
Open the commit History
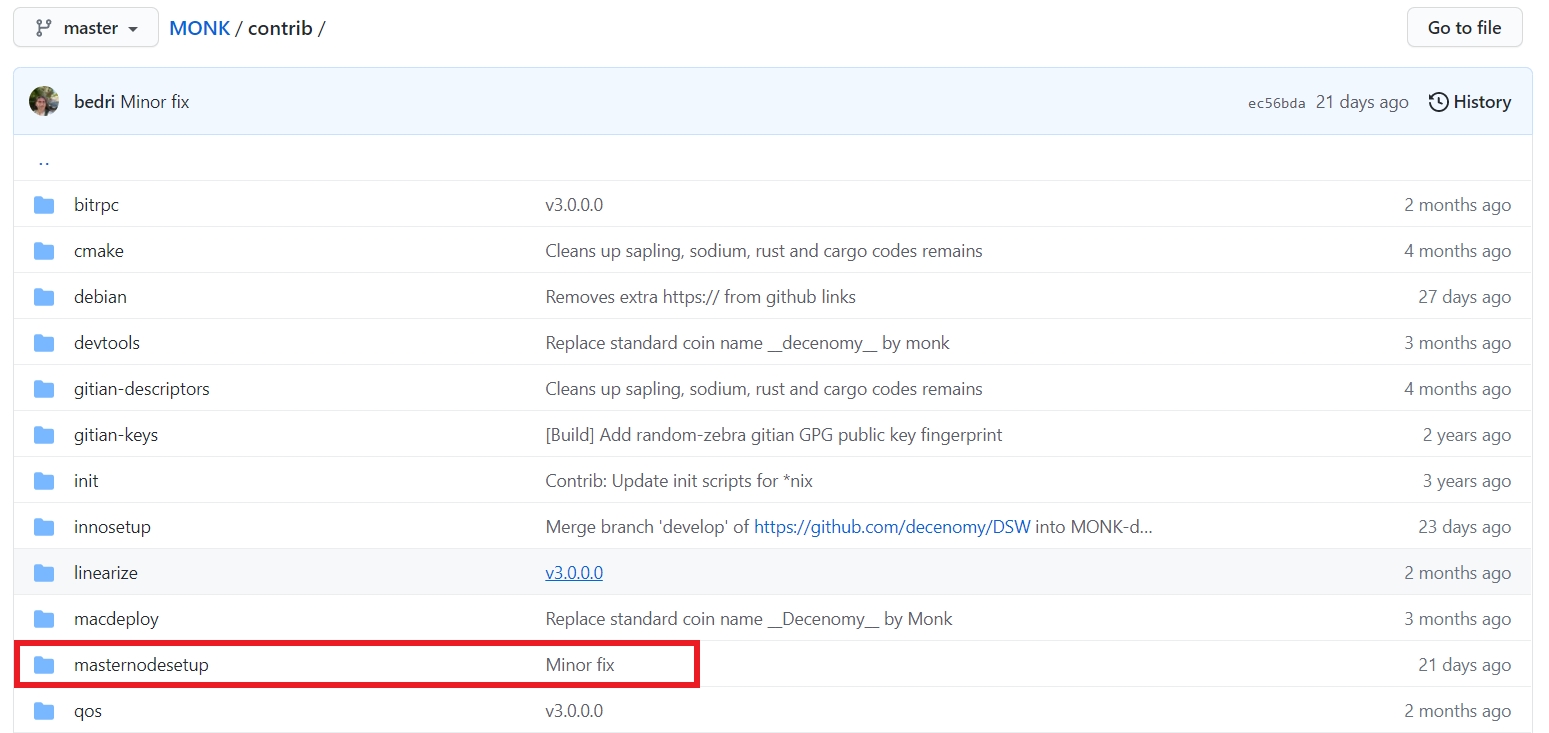click(1470, 102)
